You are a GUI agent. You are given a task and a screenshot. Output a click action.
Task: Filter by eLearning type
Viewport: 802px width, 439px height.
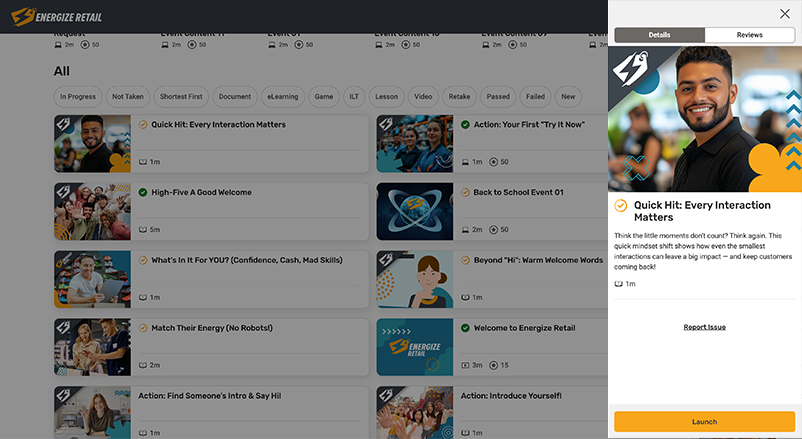pyautogui.click(x=283, y=97)
